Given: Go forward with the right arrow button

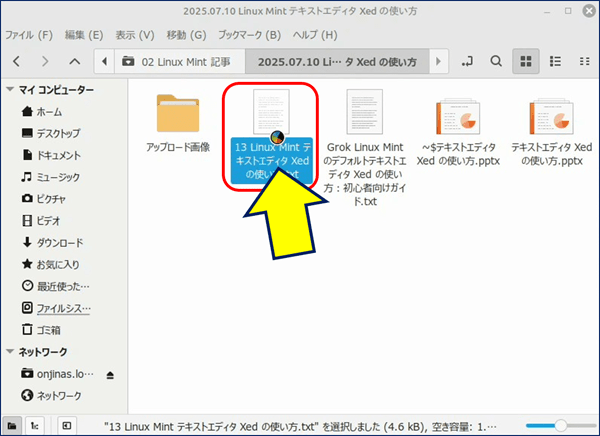Looking at the screenshot, I should tap(45, 61).
